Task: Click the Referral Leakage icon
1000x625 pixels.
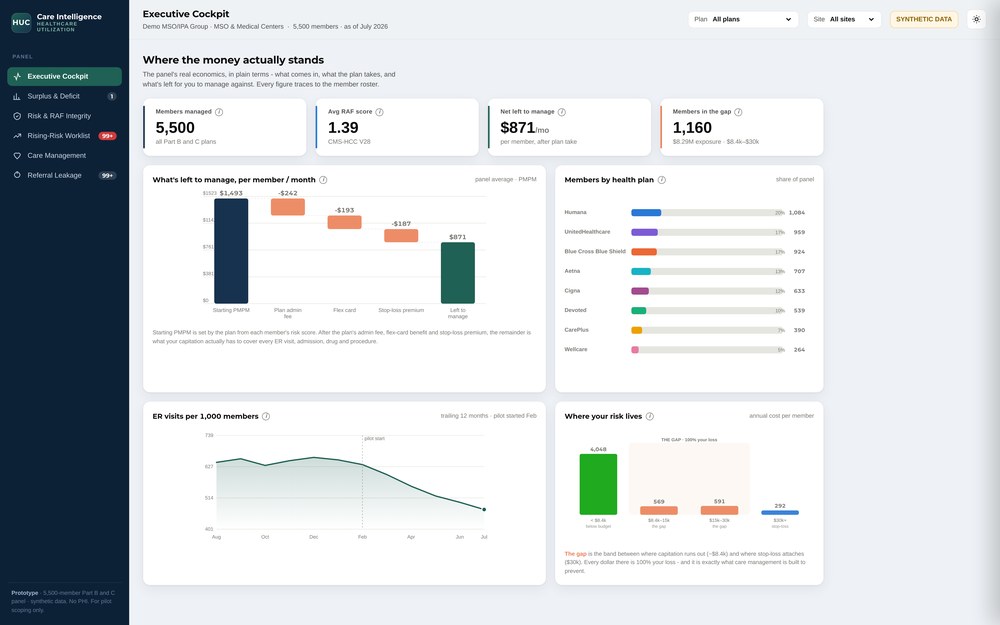Action: tap(17, 175)
